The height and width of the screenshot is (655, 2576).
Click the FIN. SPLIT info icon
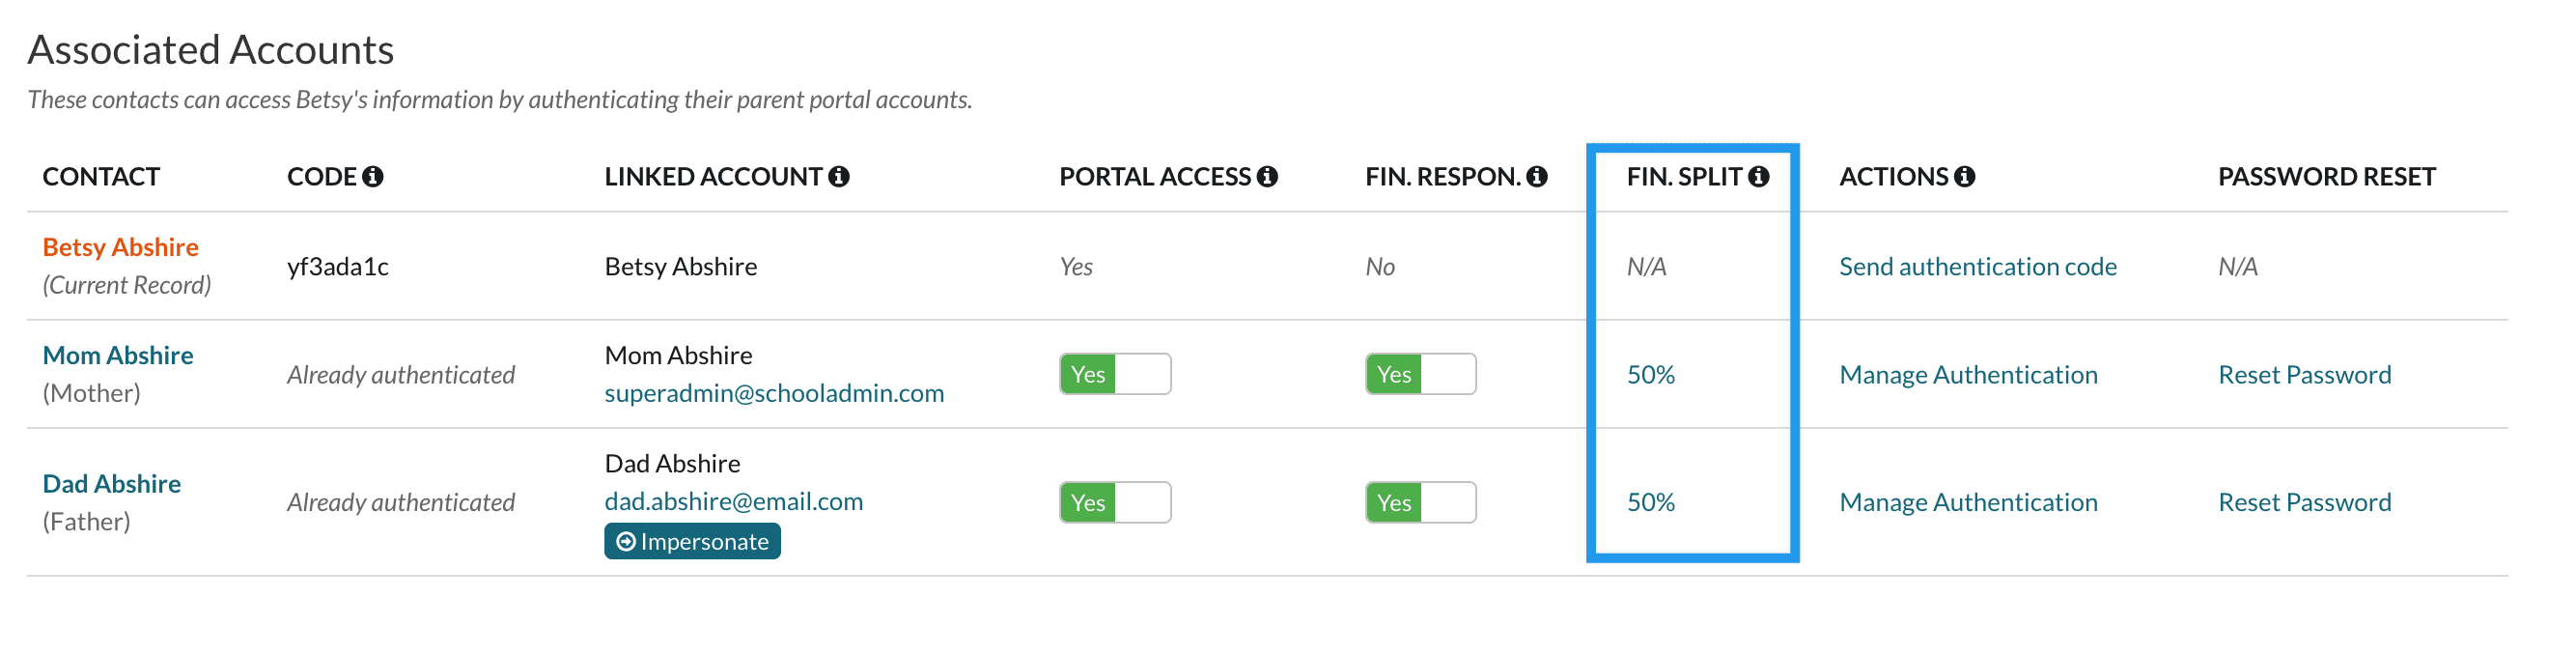pyautogui.click(x=1758, y=177)
